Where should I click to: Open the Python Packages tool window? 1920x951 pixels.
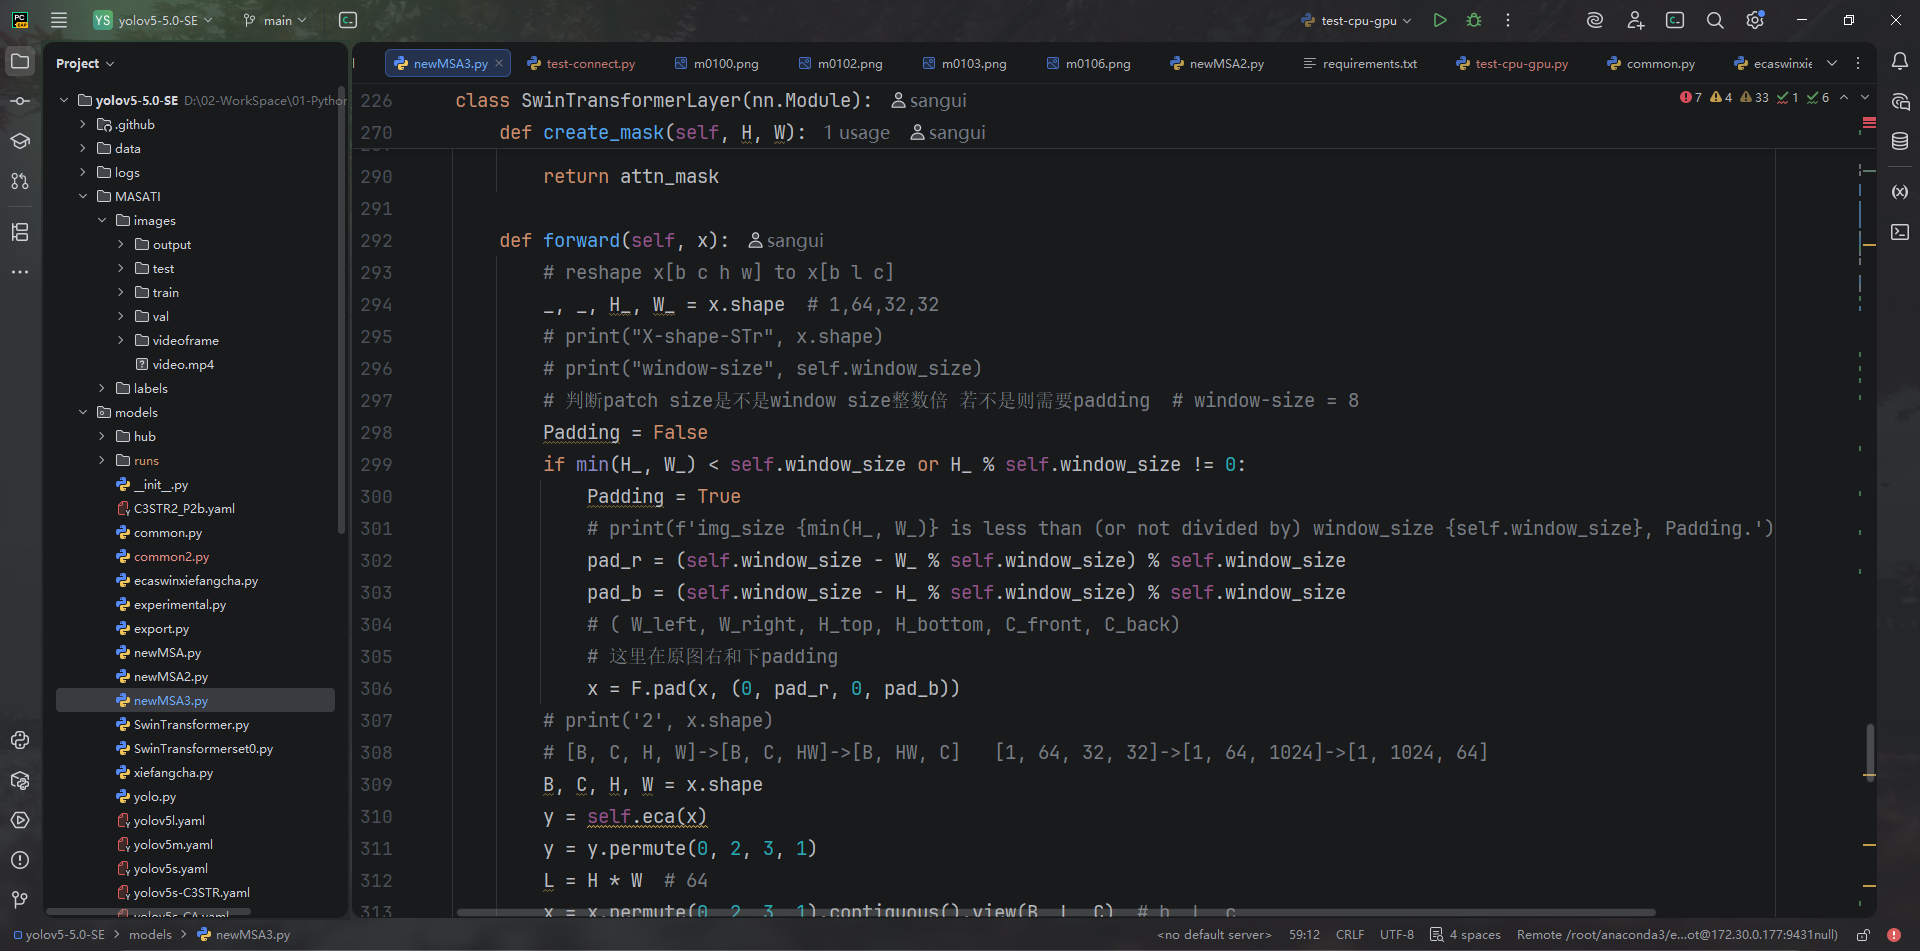tap(20, 780)
